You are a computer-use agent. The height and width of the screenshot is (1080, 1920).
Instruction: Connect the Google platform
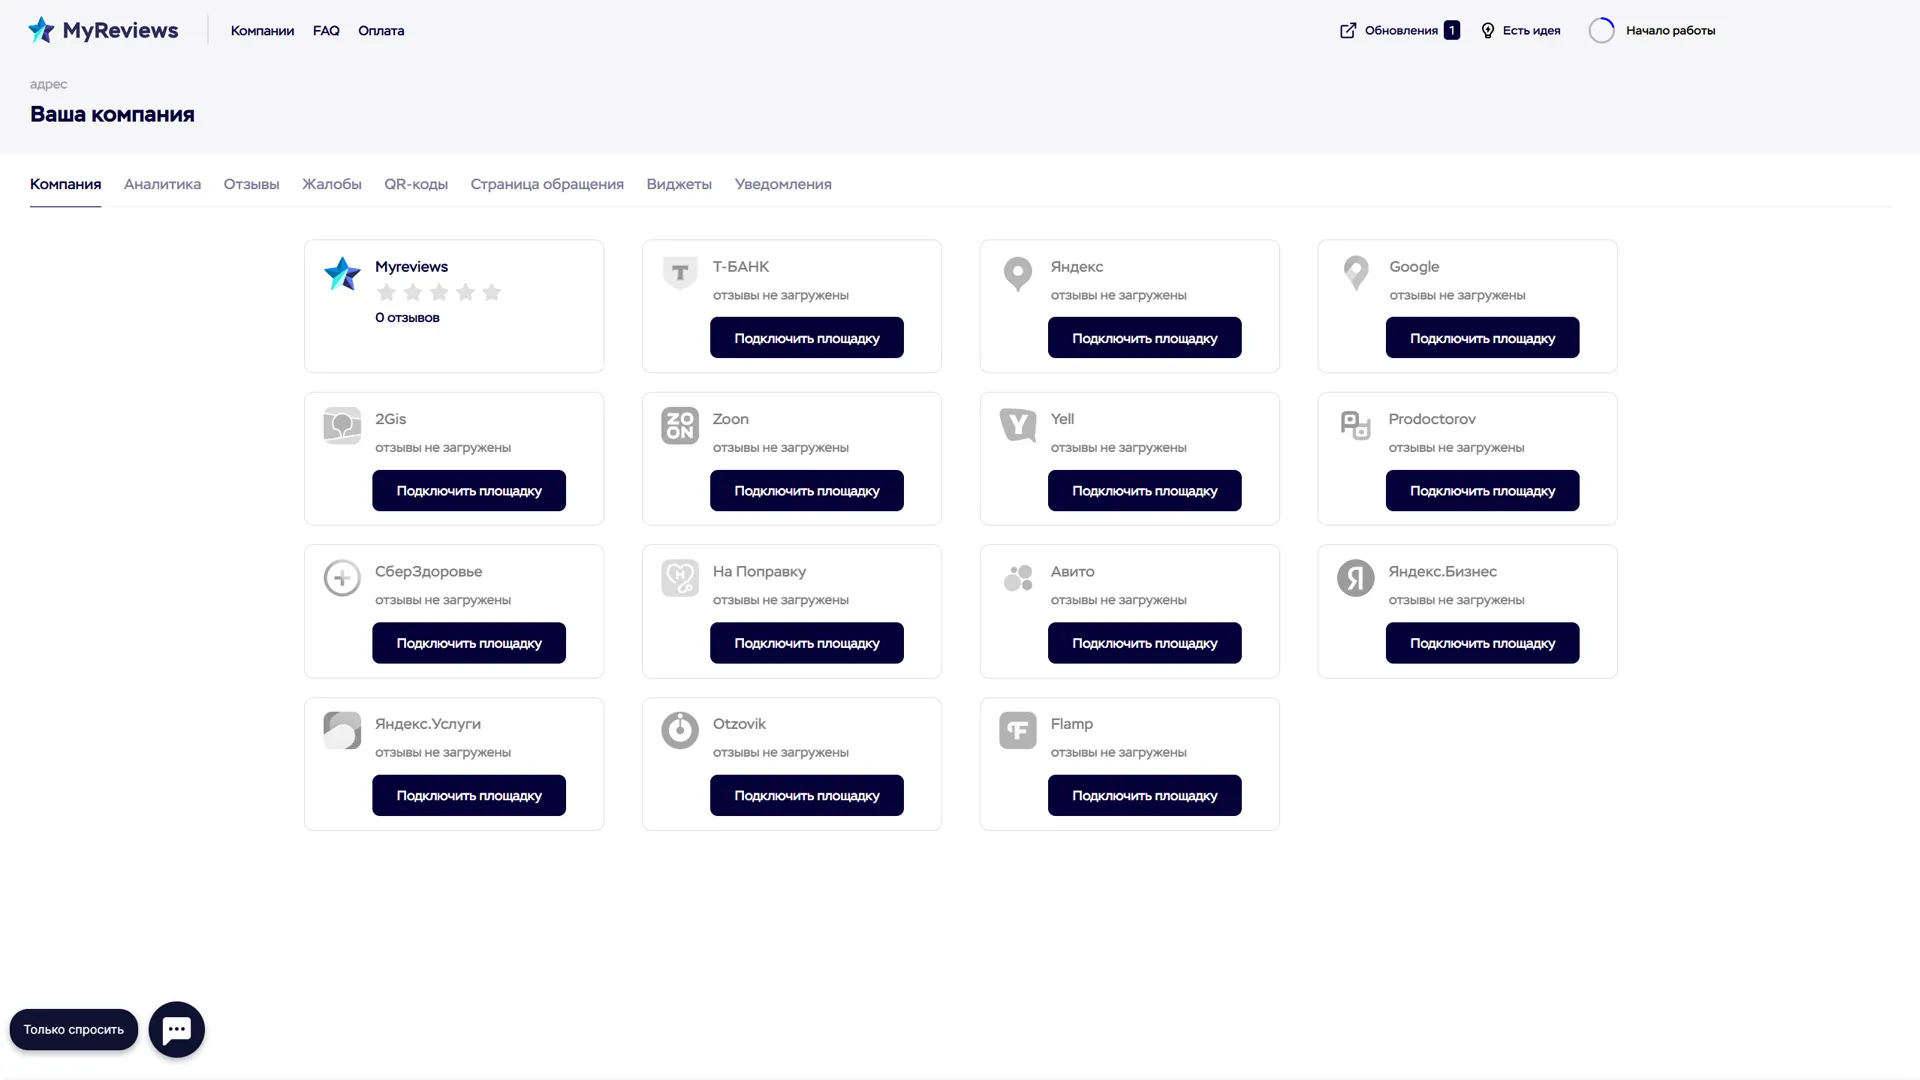(1482, 338)
